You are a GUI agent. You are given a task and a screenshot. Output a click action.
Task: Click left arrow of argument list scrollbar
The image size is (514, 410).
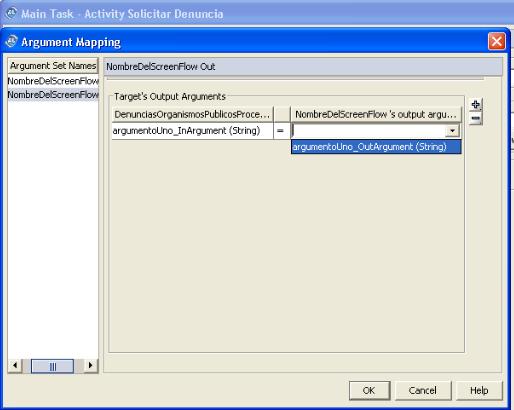pyautogui.click(x=15, y=366)
